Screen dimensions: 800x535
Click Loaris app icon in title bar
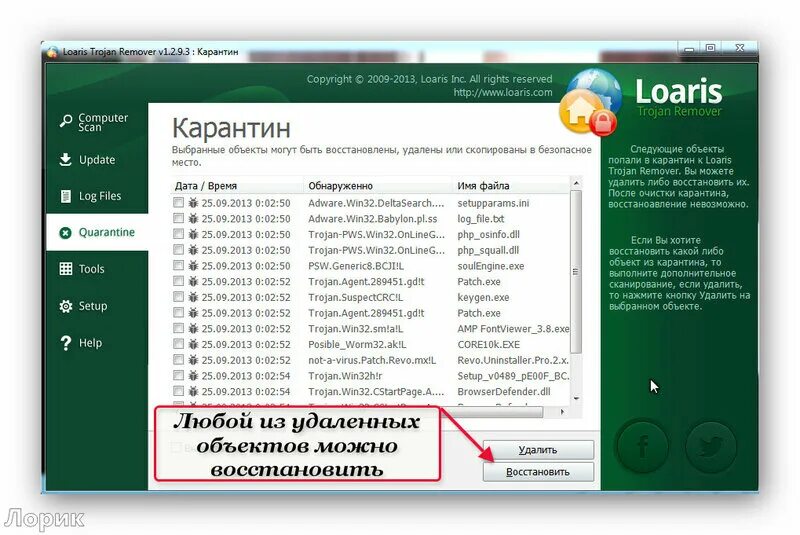coord(52,52)
